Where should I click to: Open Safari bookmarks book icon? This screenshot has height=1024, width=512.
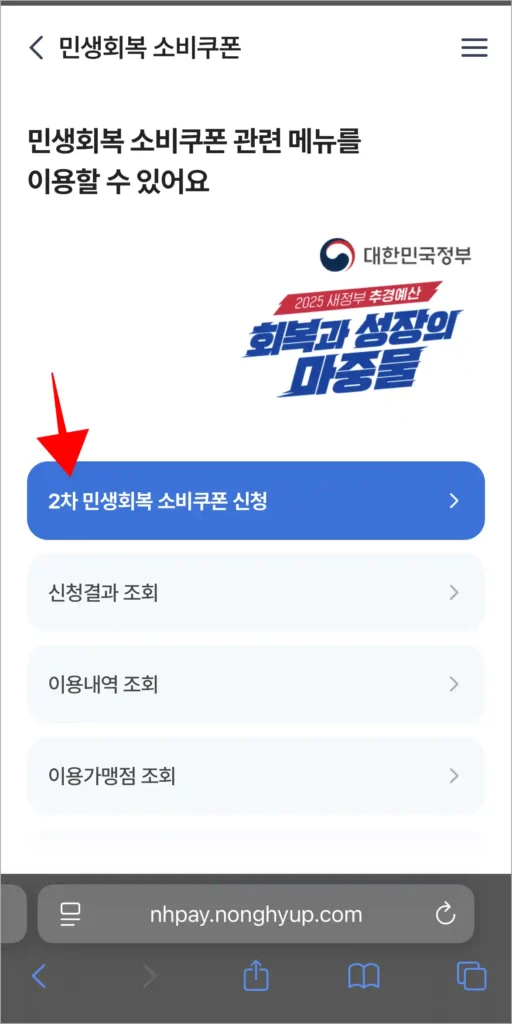(364, 977)
